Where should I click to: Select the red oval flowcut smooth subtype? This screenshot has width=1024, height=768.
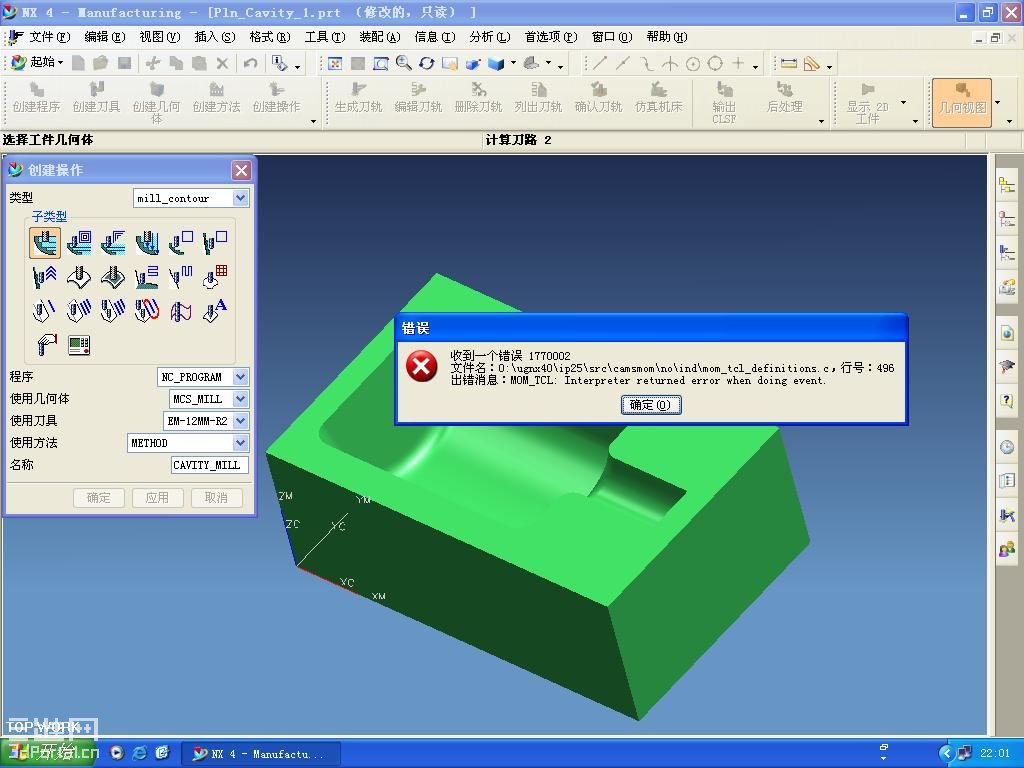click(x=147, y=310)
